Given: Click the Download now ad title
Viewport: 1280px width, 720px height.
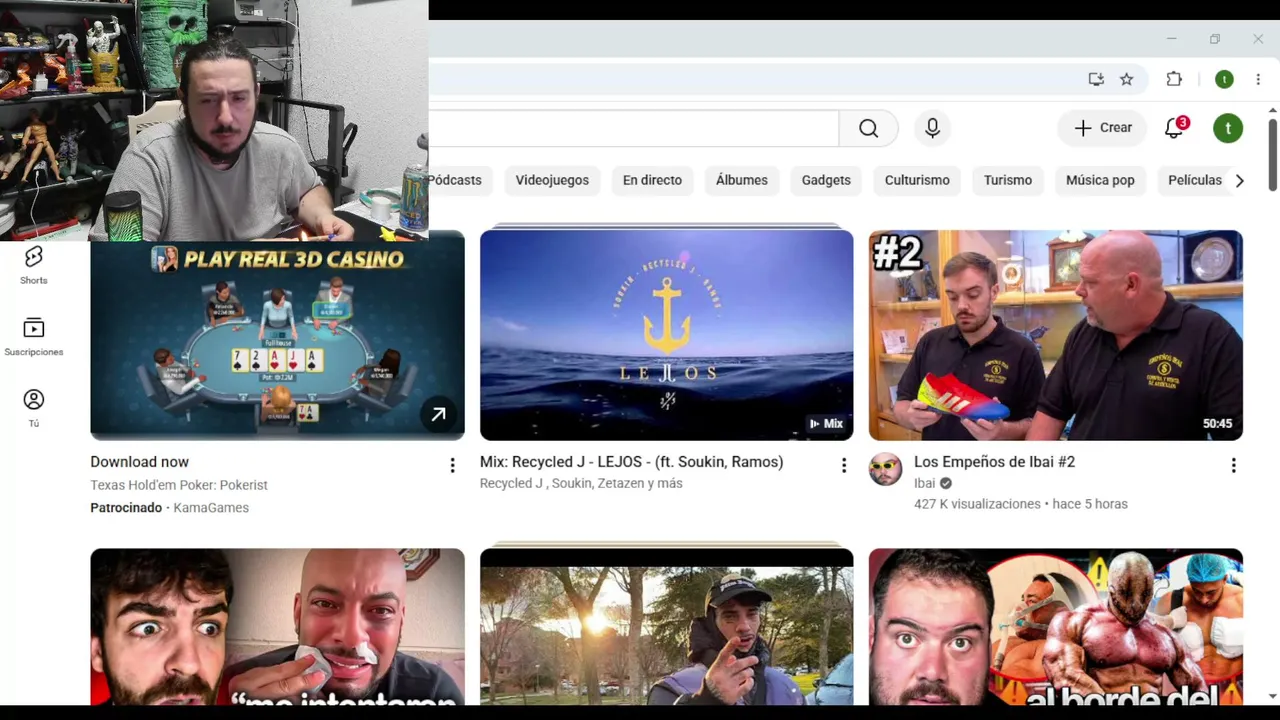Looking at the screenshot, I should click(x=139, y=462).
